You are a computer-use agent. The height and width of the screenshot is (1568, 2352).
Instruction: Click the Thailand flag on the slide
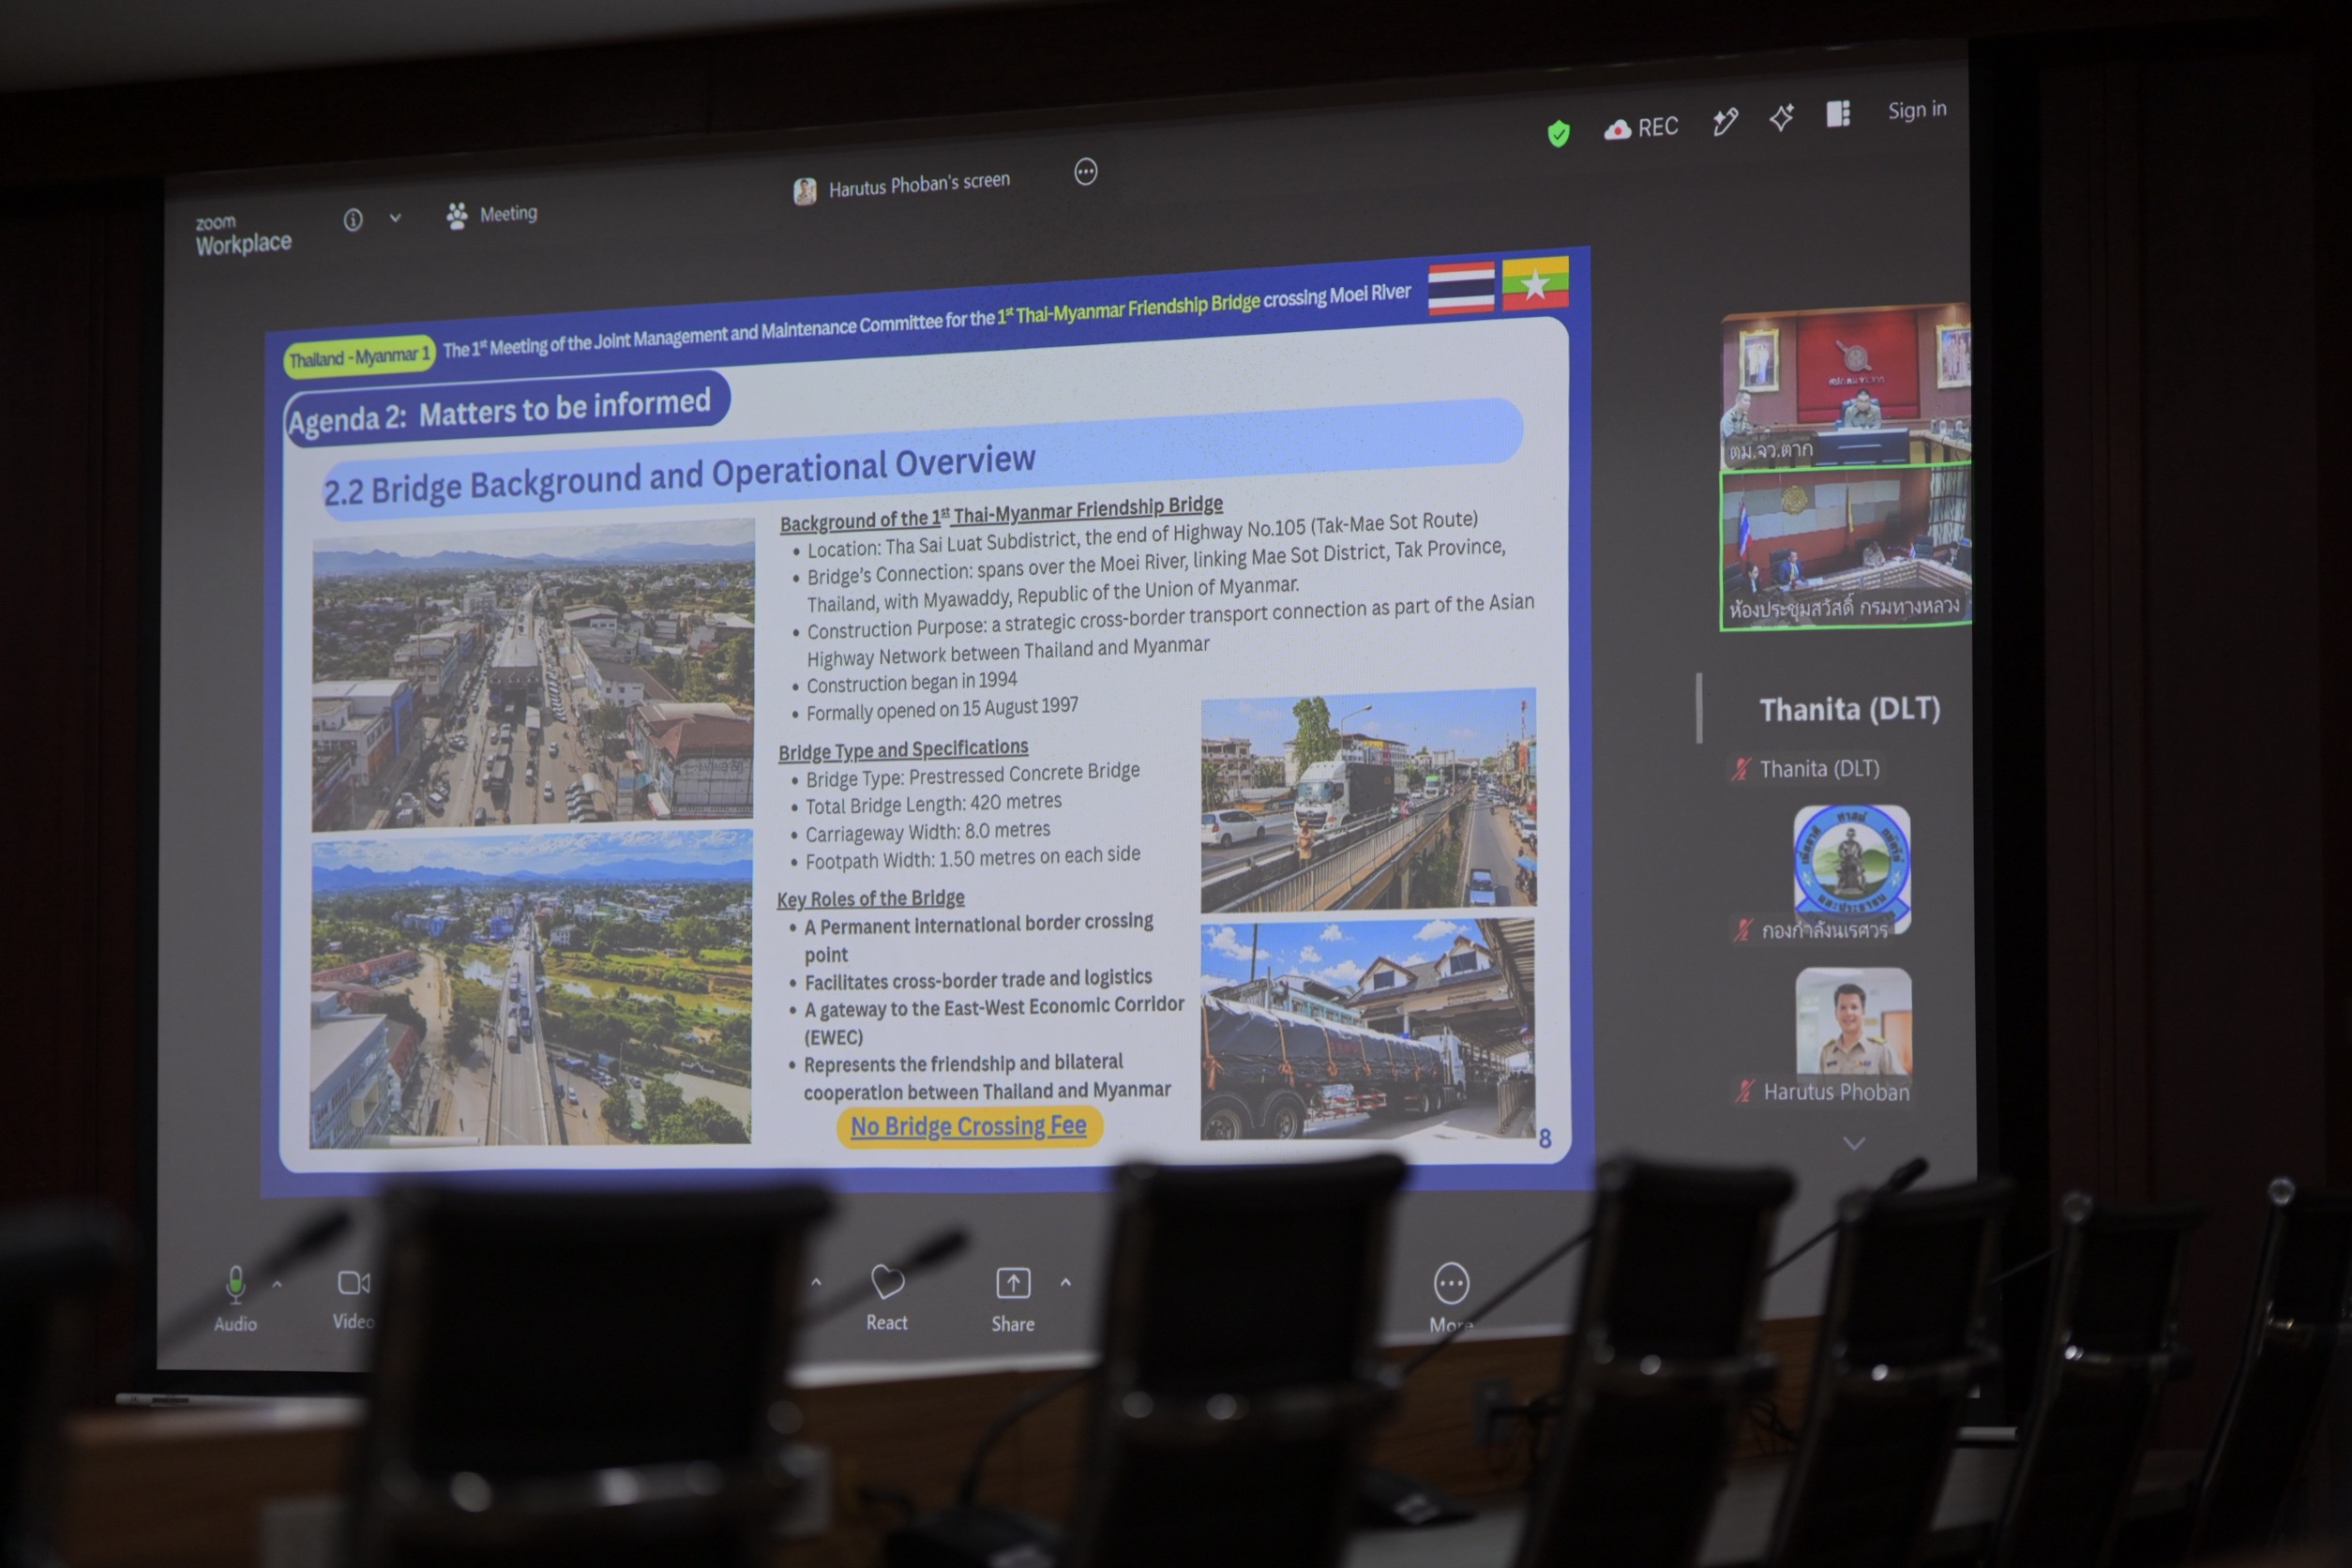pos(1461,288)
